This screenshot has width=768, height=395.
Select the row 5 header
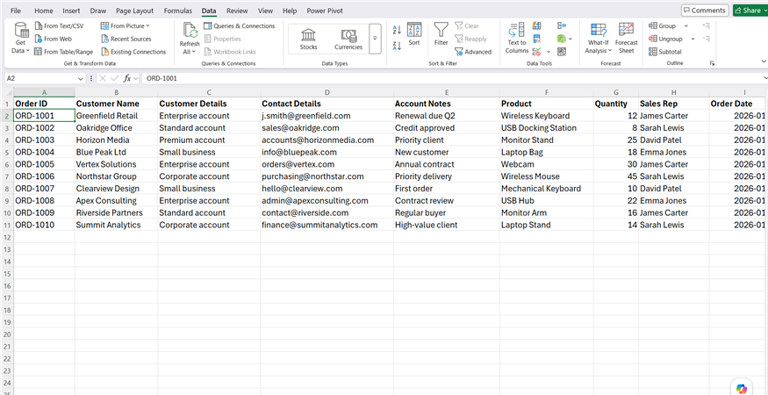click(x=7, y=152)
